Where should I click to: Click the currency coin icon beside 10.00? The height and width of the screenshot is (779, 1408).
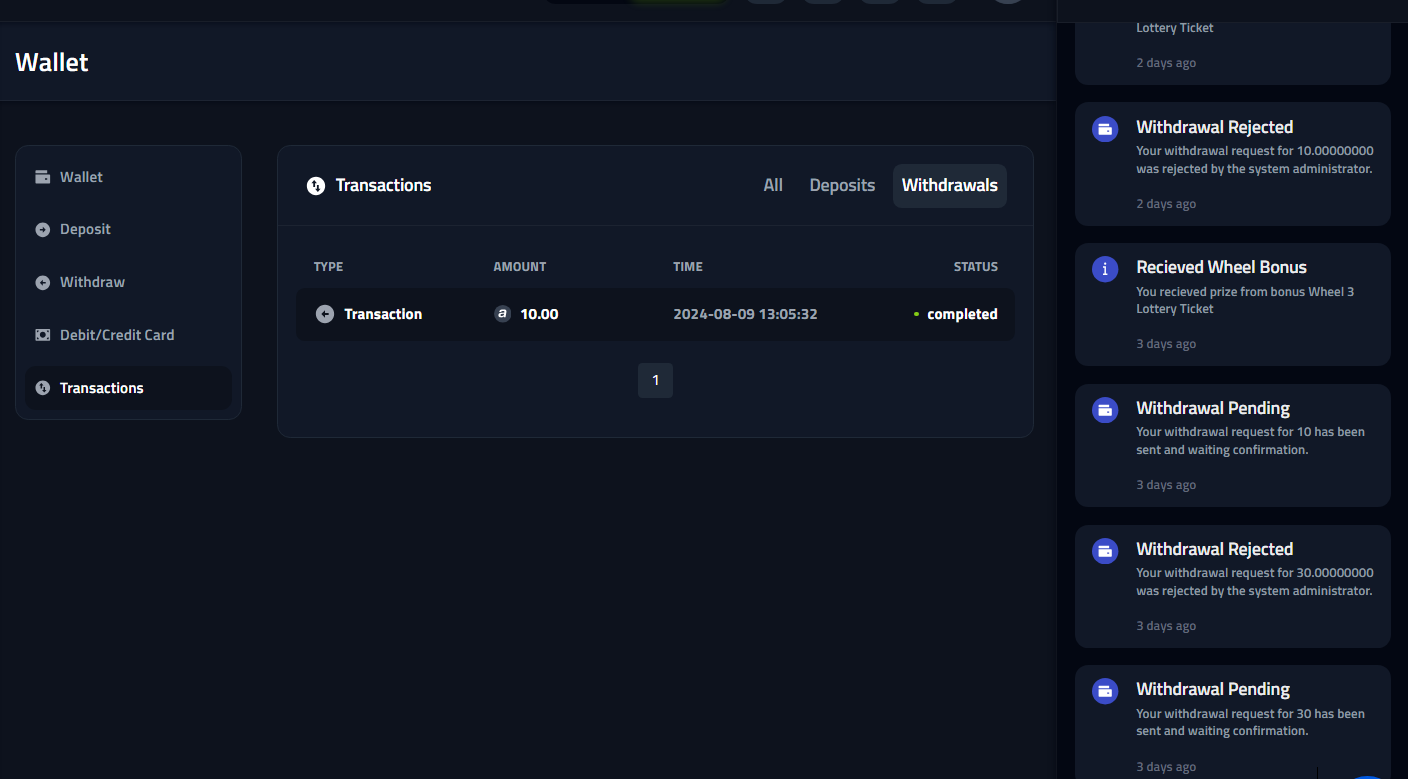tap(502, 314)
